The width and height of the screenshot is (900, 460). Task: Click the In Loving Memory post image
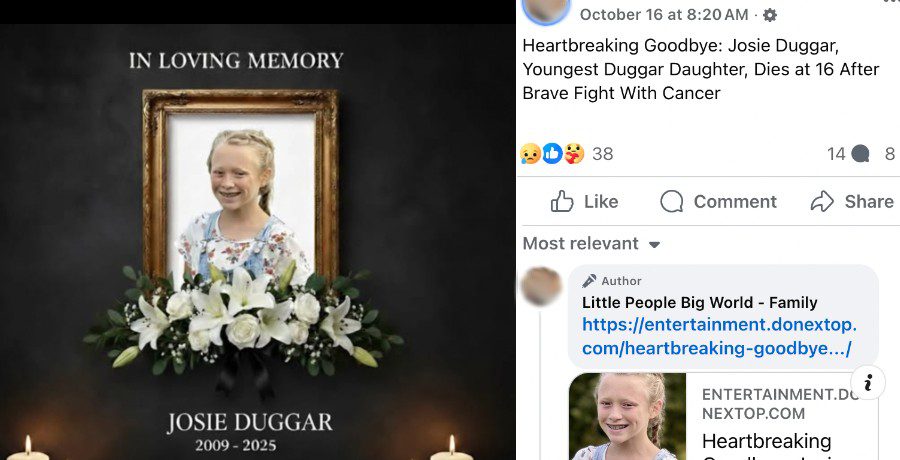point(258,242)
